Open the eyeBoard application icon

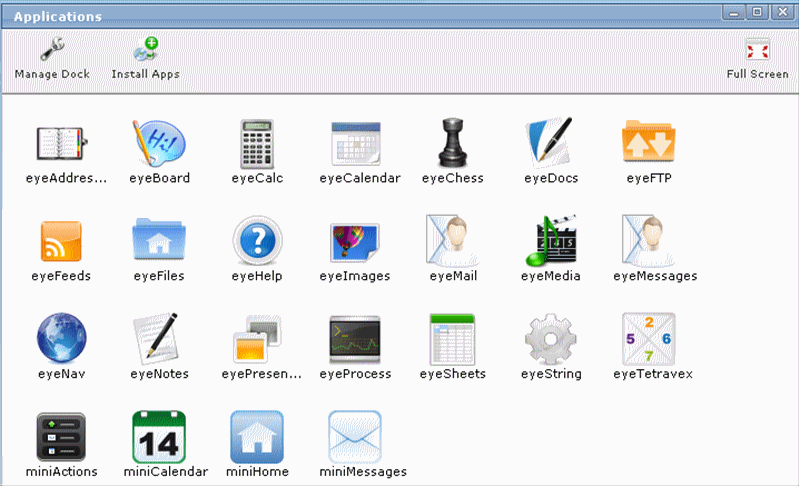tap(159, 145)
